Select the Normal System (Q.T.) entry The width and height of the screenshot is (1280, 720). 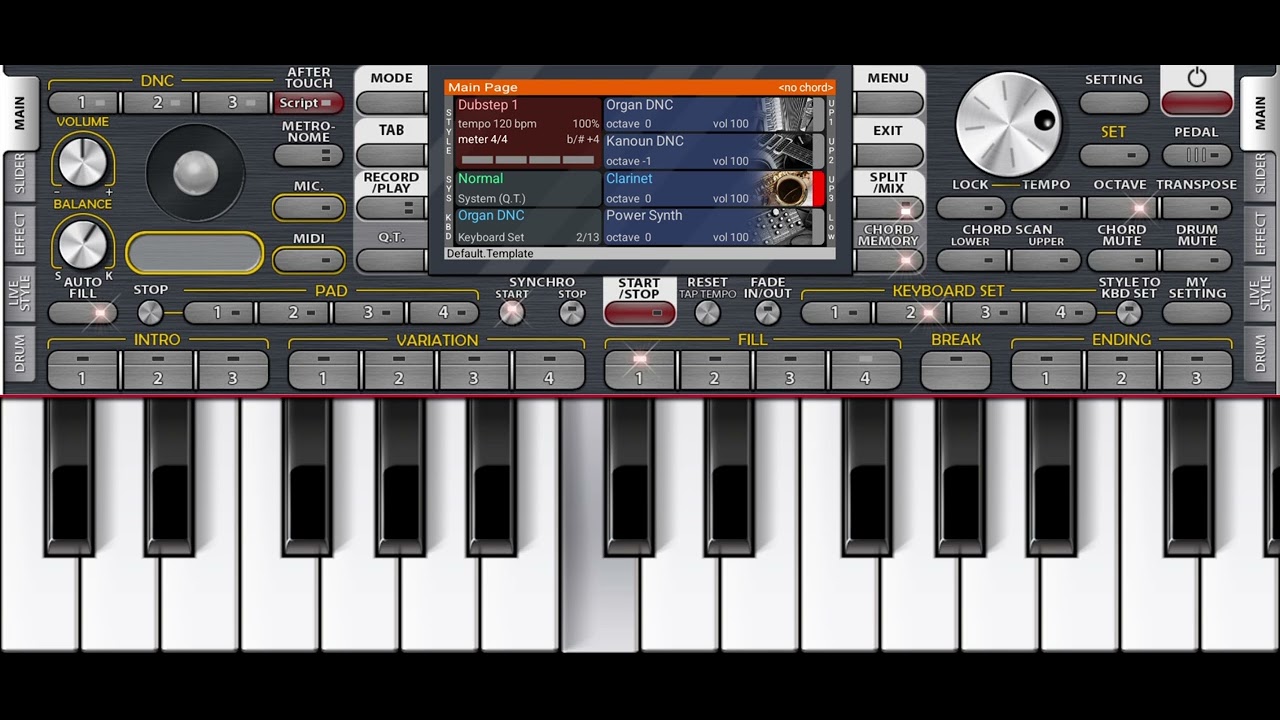(x=528, y=188)
